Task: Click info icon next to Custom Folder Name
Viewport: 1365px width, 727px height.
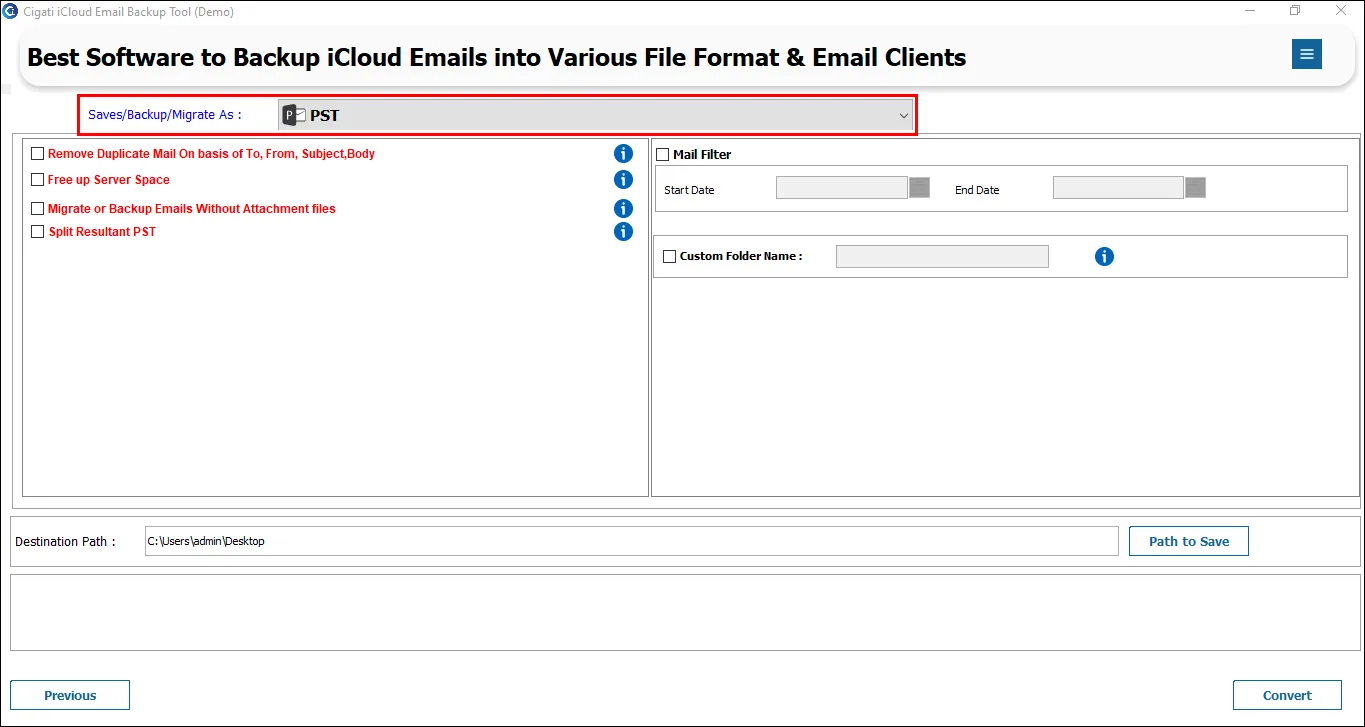Action: pyautogui.click(x=1104, y=257)
